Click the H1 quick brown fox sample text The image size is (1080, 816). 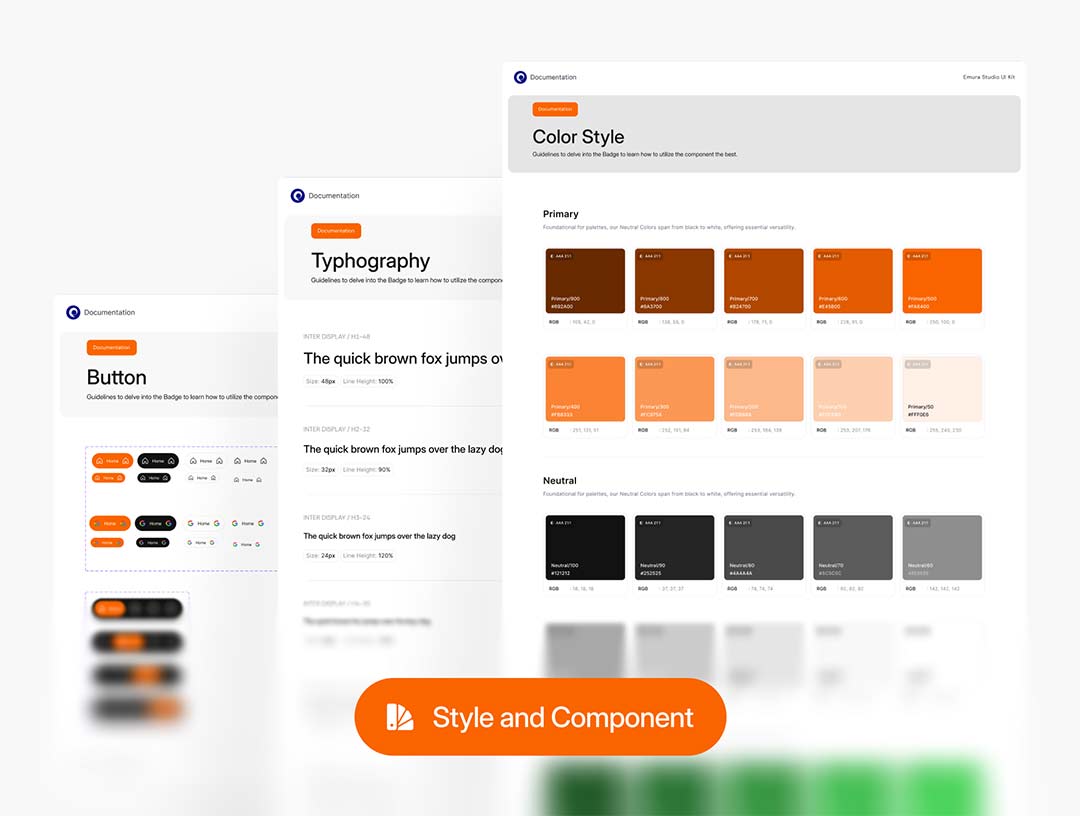click(x=402, y=359)
